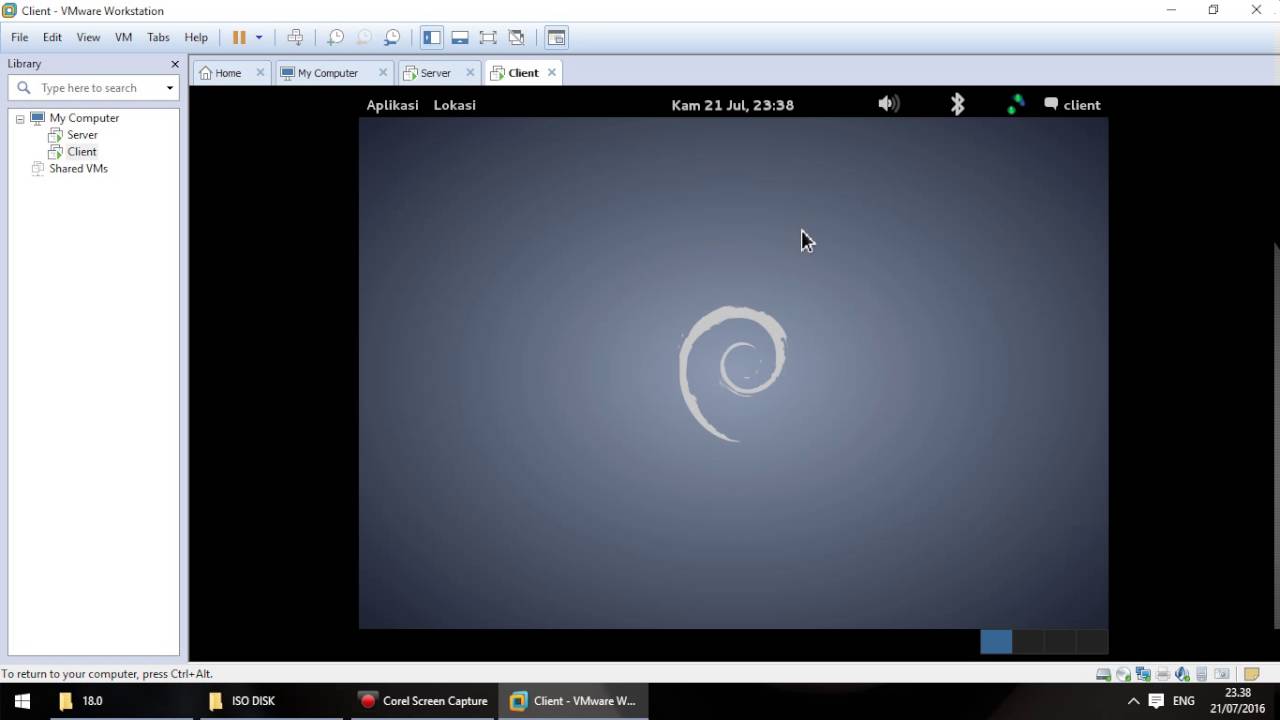Click the Unity mode toolbar icon
The height and width of the screenshot is (720, 1280).
point(516,37)
